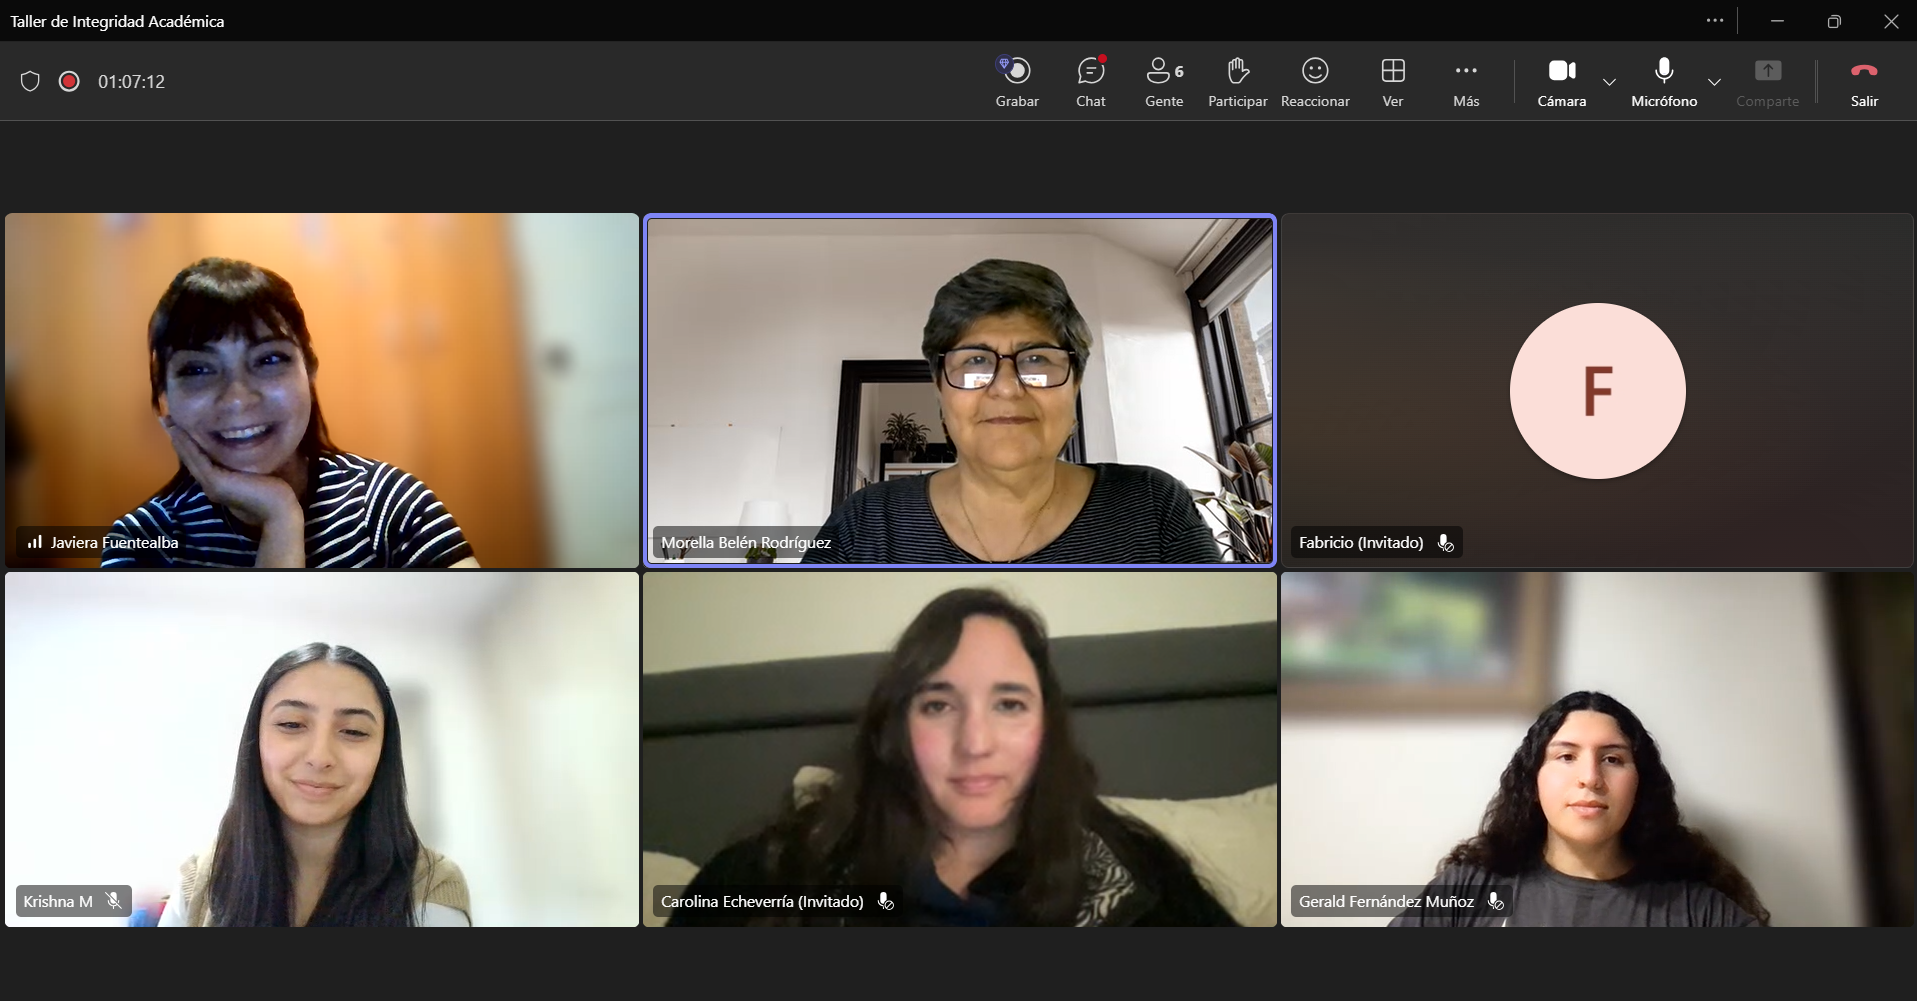
Task: Click the Javiera Fuentealba name label
Action: 114,542
